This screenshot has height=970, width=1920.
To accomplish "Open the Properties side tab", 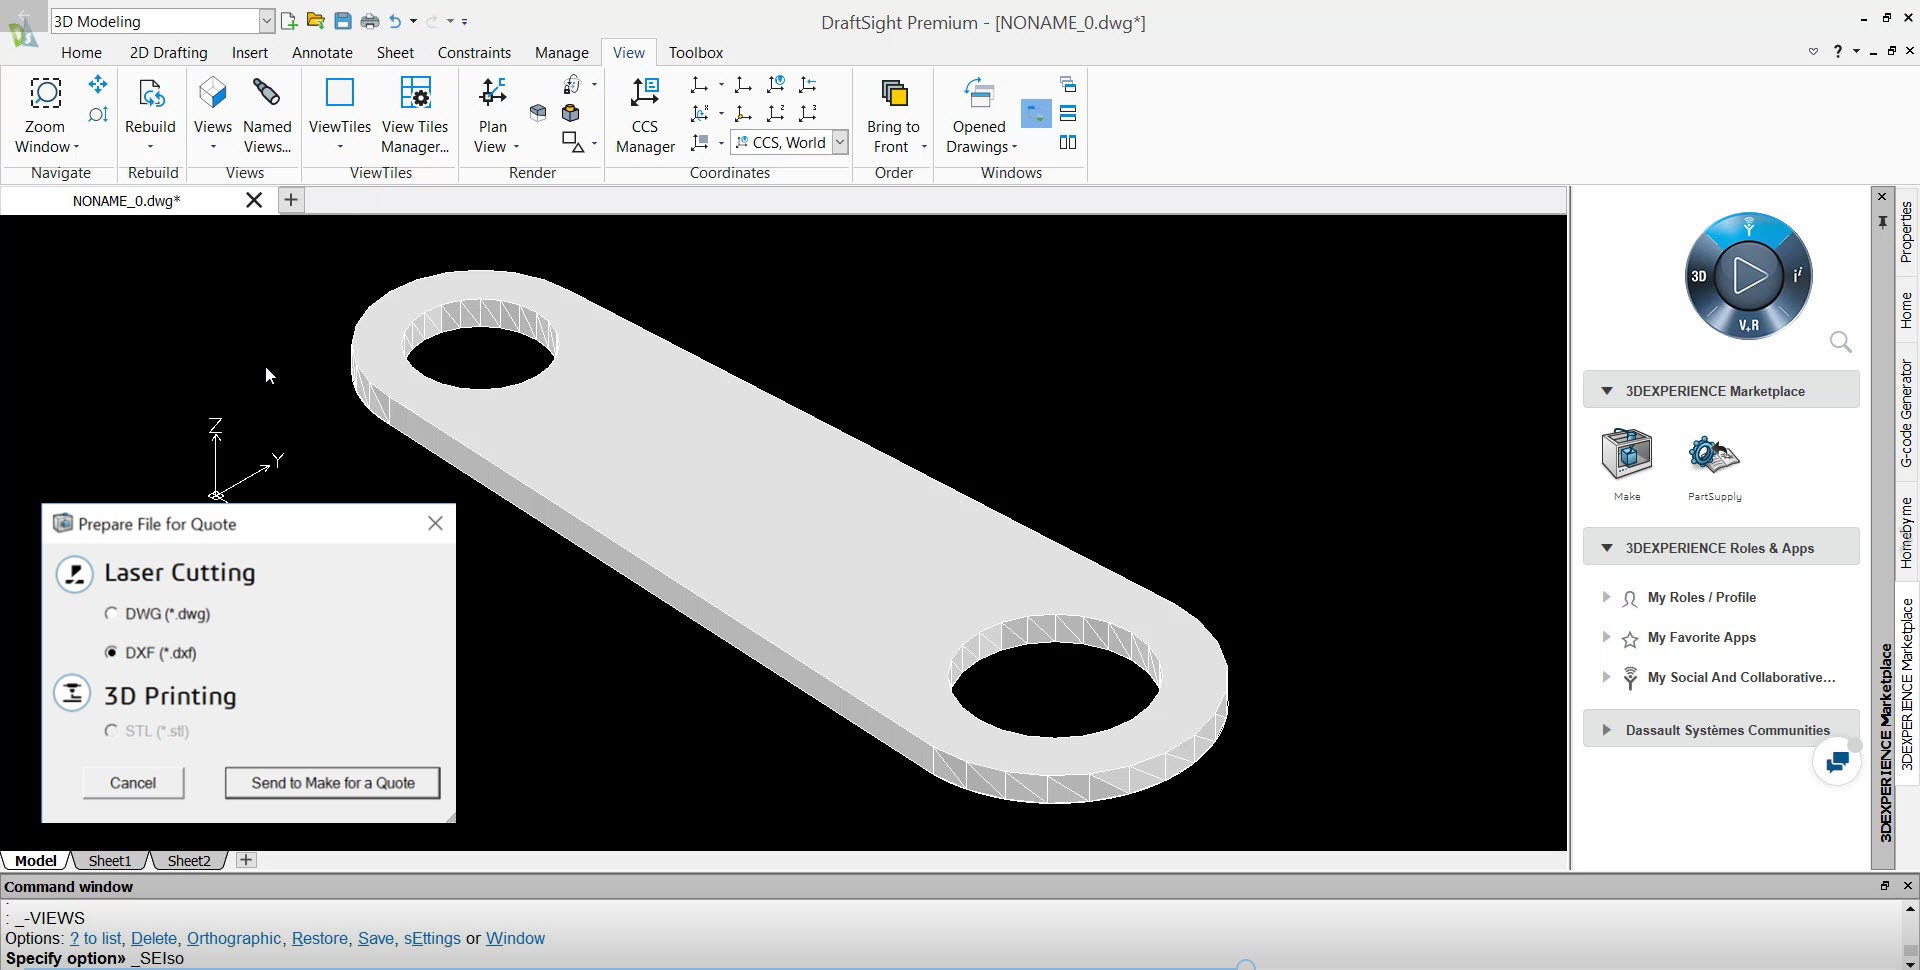I will pyautogui.click(x=1906, y=232).
